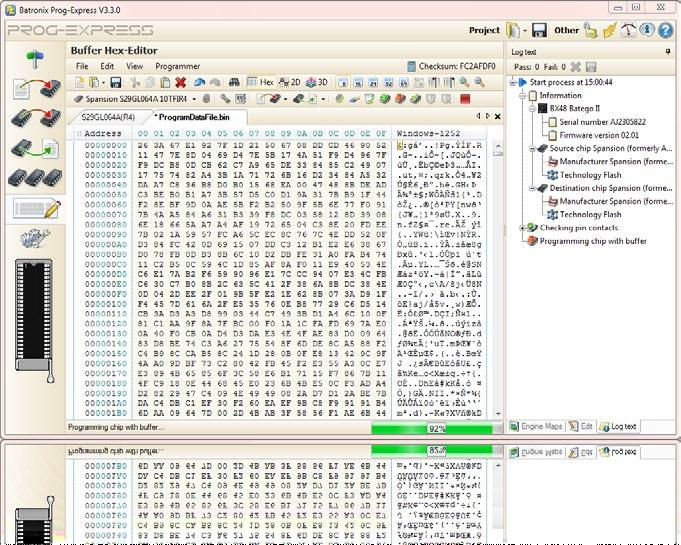Open the dropdown arrow beside open-file icon

point(103,83)
